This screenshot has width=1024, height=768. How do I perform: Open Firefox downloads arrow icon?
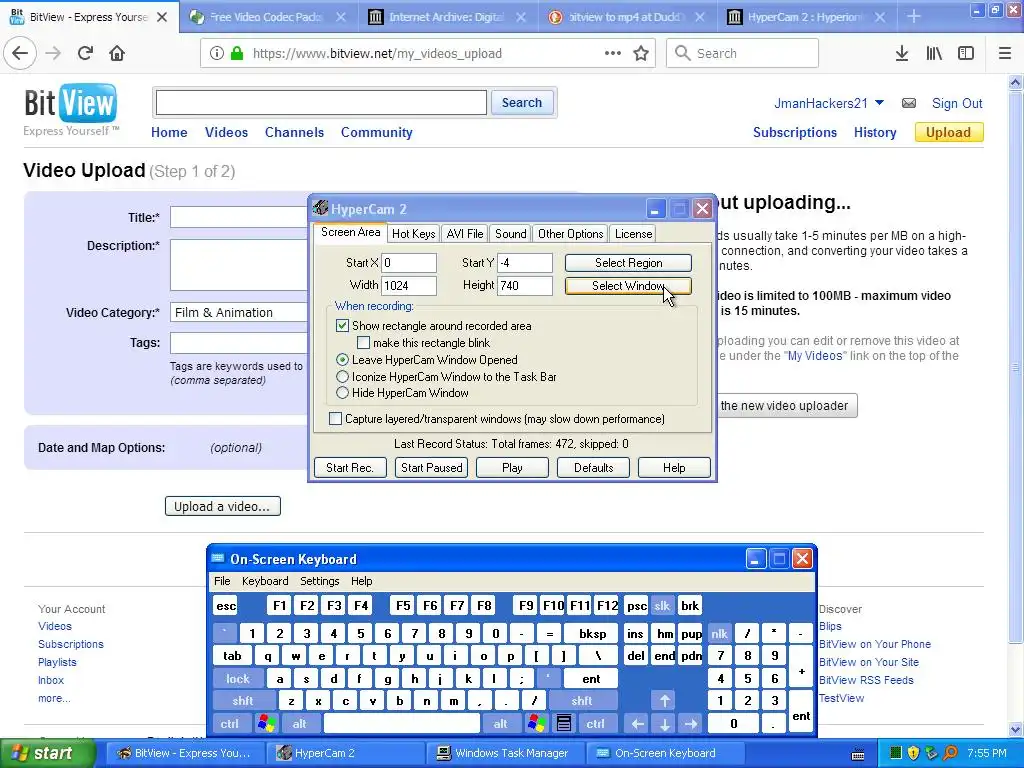pos(901,54)
